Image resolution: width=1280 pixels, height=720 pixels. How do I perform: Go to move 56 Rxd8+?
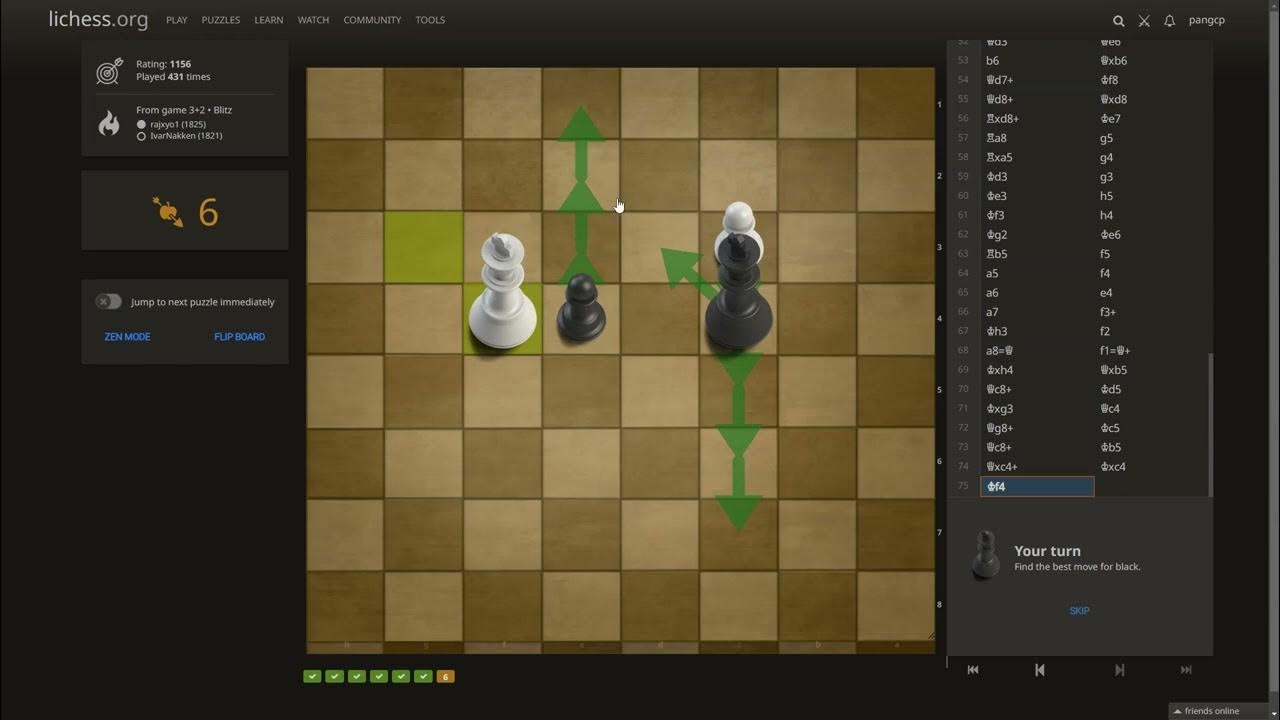click(x=1037, y=119)
